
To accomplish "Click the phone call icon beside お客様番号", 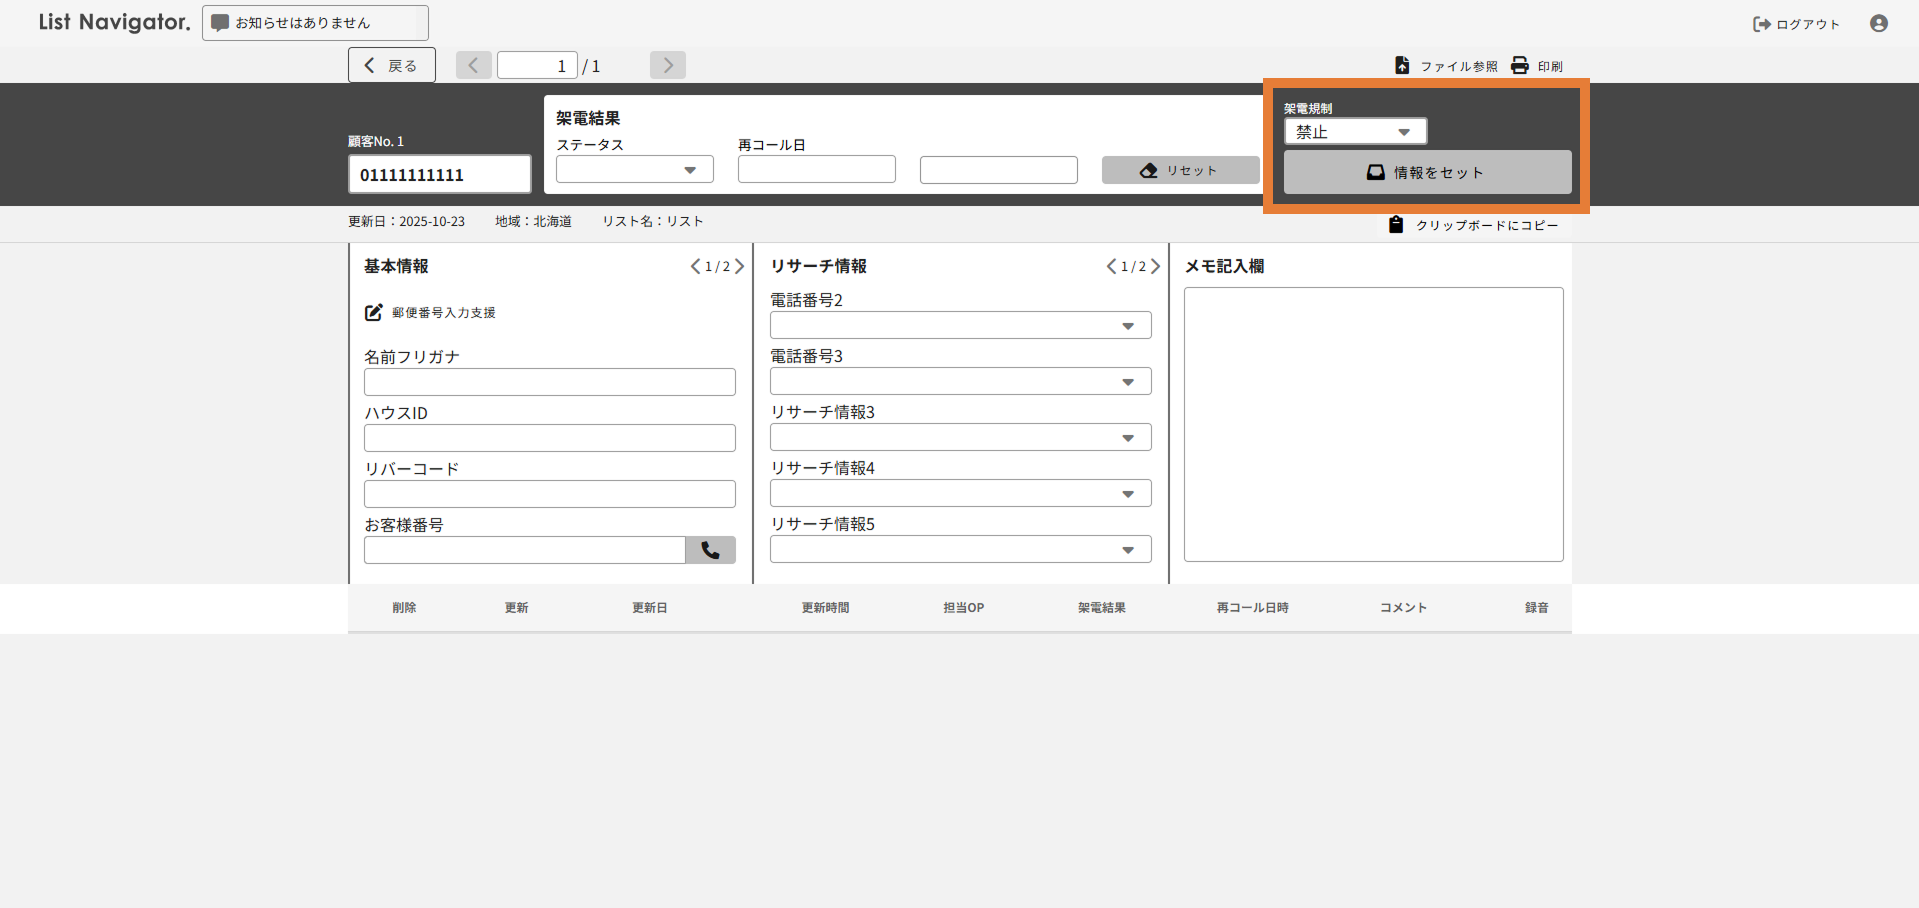I will (x=710, y=550).
